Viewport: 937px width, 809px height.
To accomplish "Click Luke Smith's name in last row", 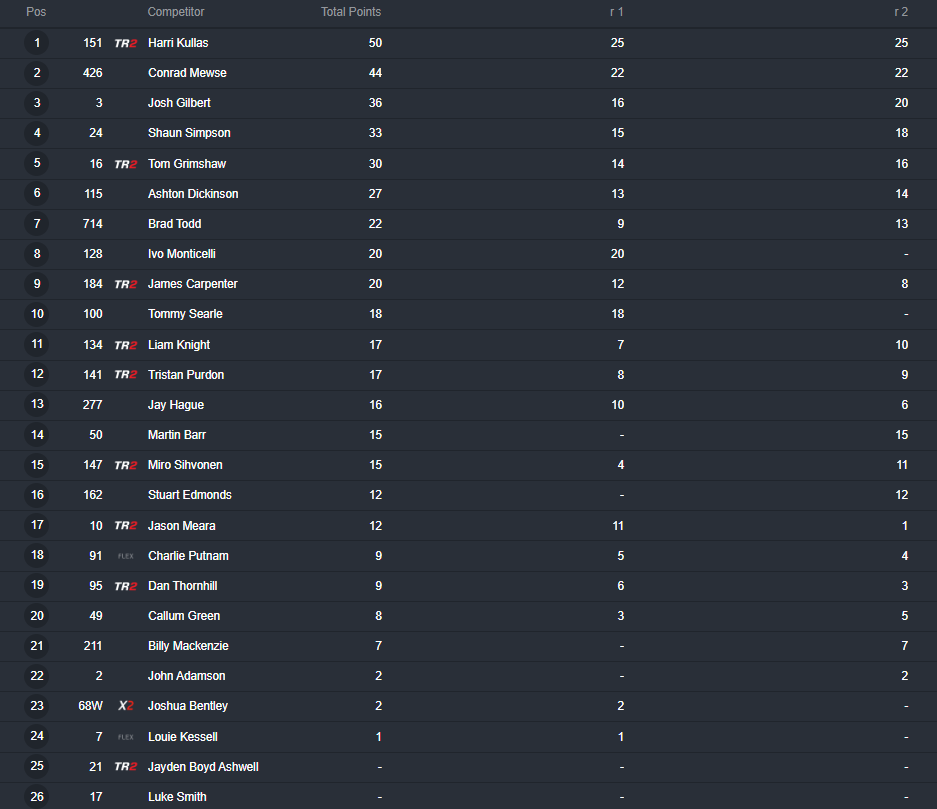I will point(177,796).
